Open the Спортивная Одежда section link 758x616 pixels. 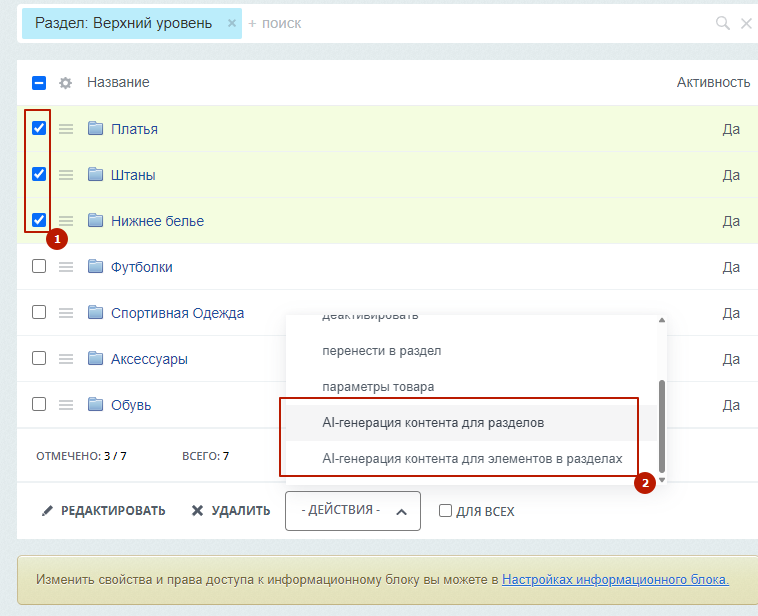pyautogui.click(x=177, y=313)
